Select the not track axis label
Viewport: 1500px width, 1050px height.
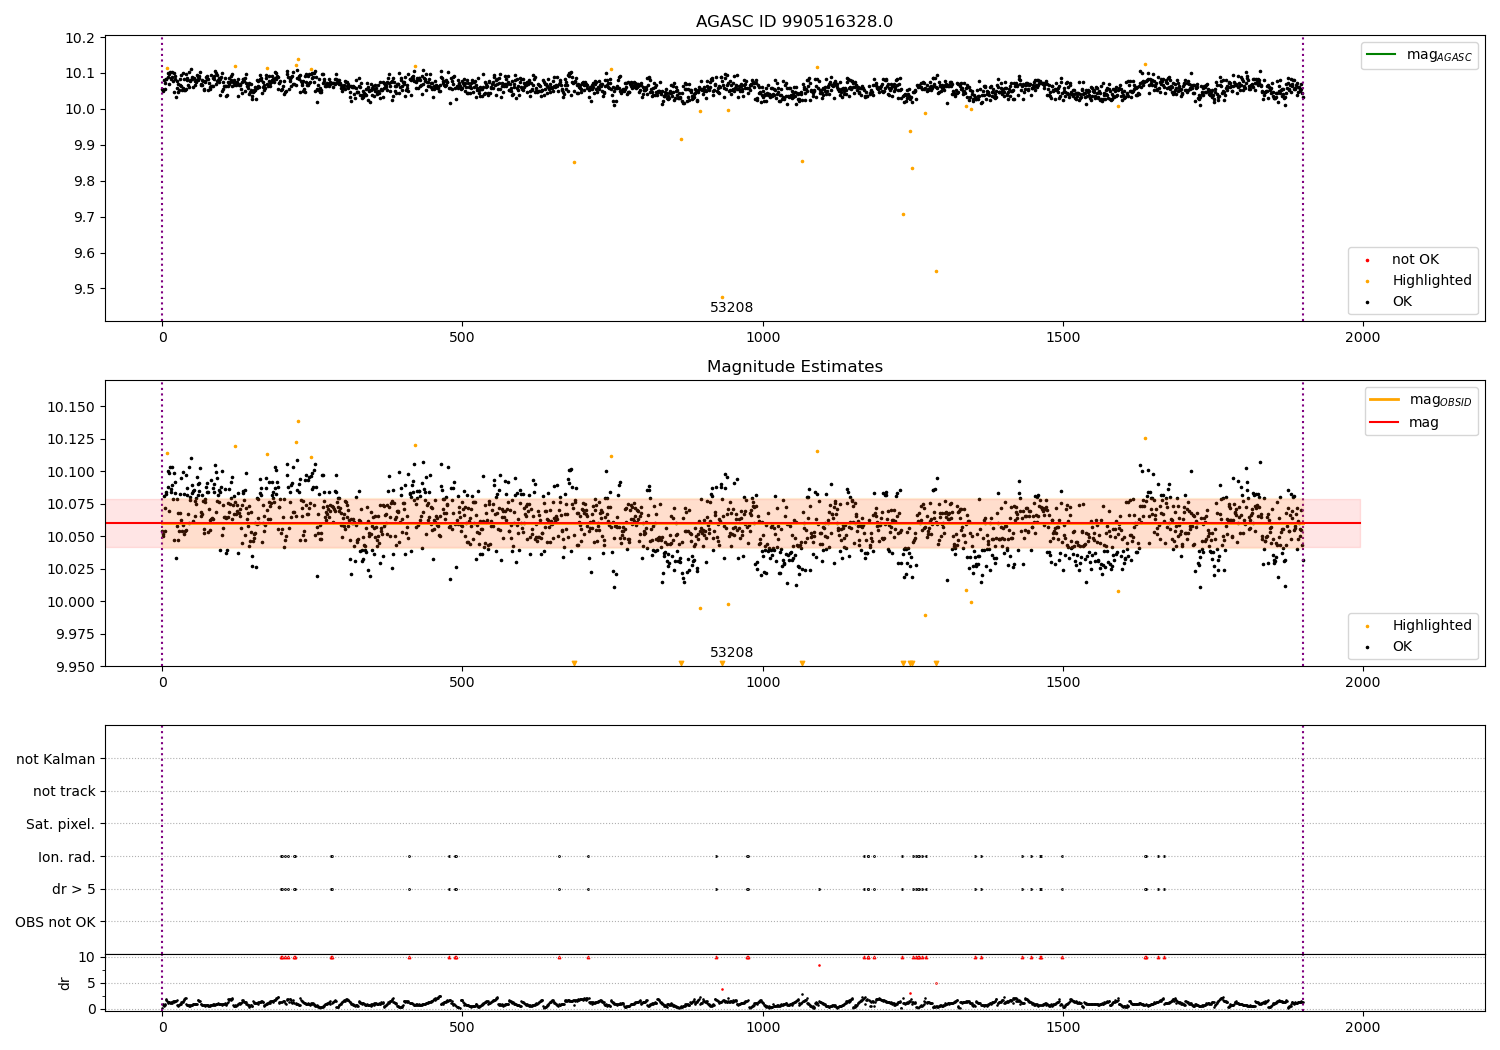[64, 791]
